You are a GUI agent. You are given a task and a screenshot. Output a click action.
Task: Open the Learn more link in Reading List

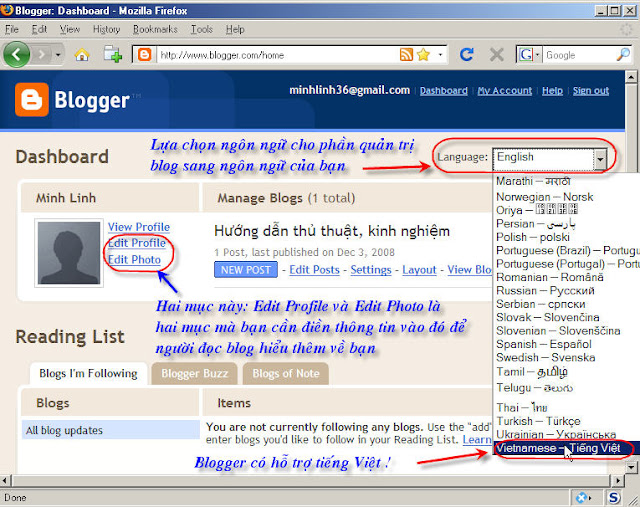click(477, 440)
